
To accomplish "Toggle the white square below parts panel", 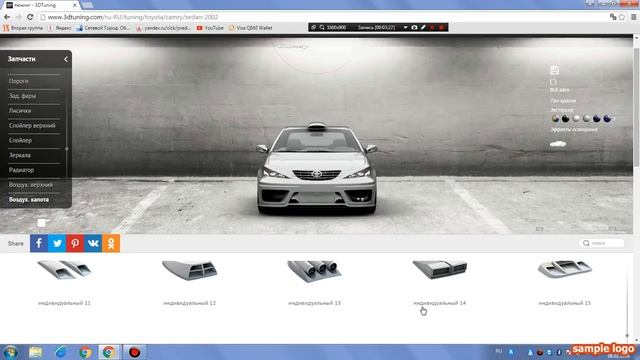I will click(x=41, y=222).
